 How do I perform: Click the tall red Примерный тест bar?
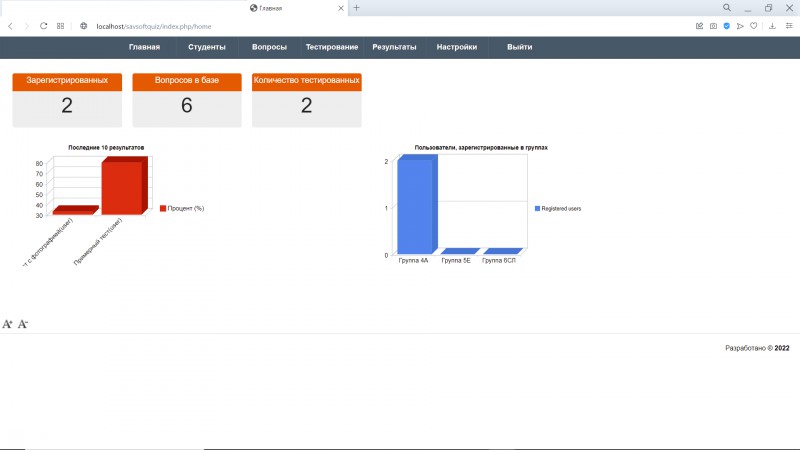point(124,186)
